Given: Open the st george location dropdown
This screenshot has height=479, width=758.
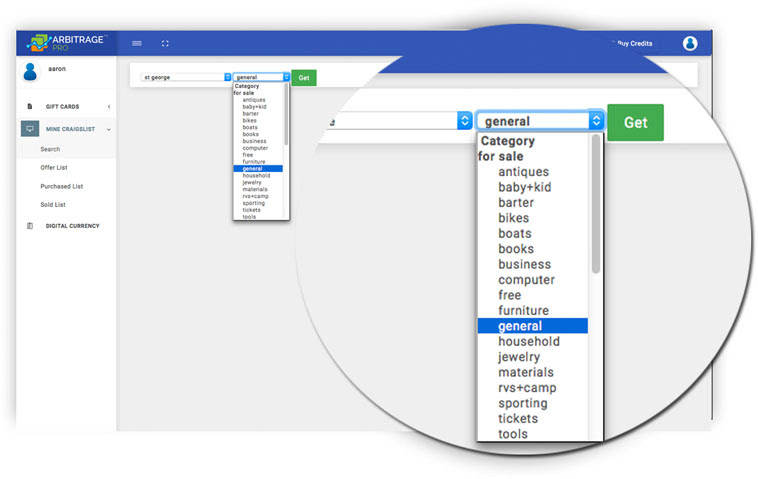Looking at the screenshot, I should 186,77.
